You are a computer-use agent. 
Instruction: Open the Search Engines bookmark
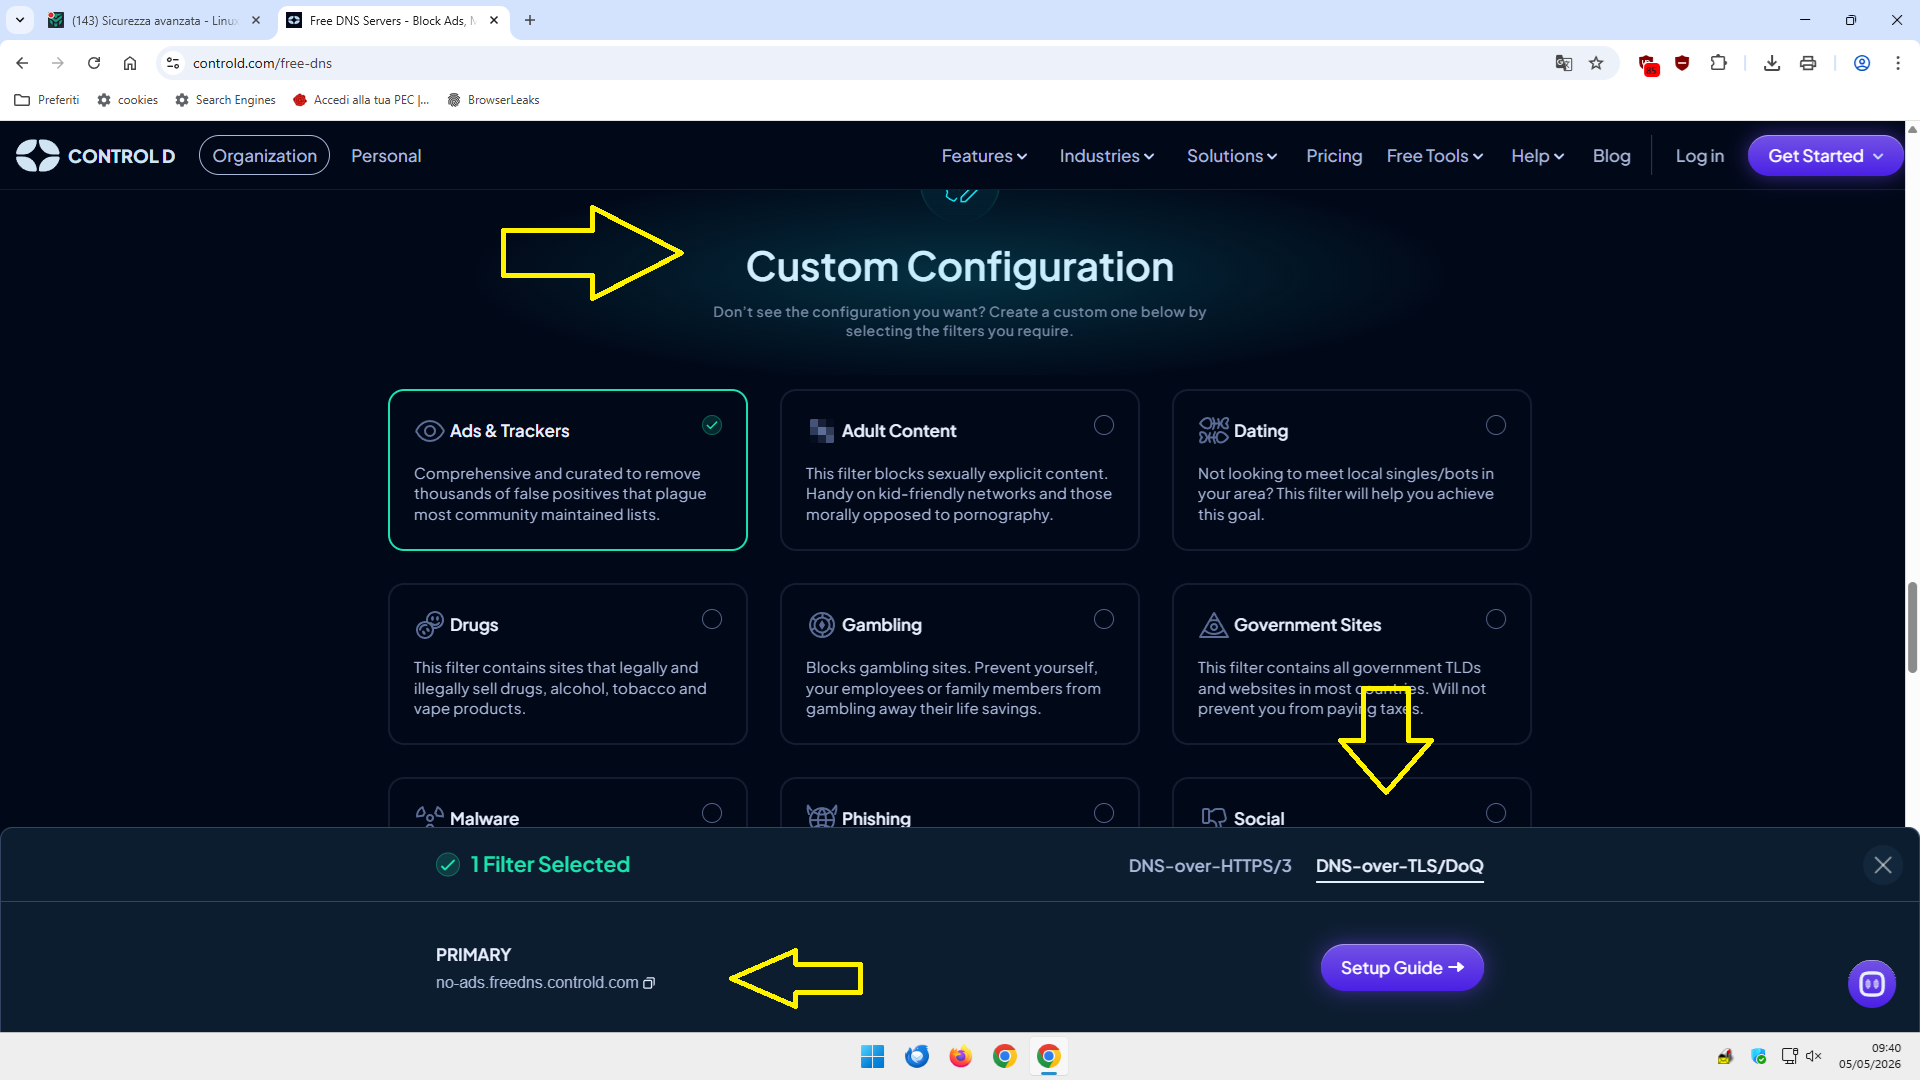[x=225, y=100]
